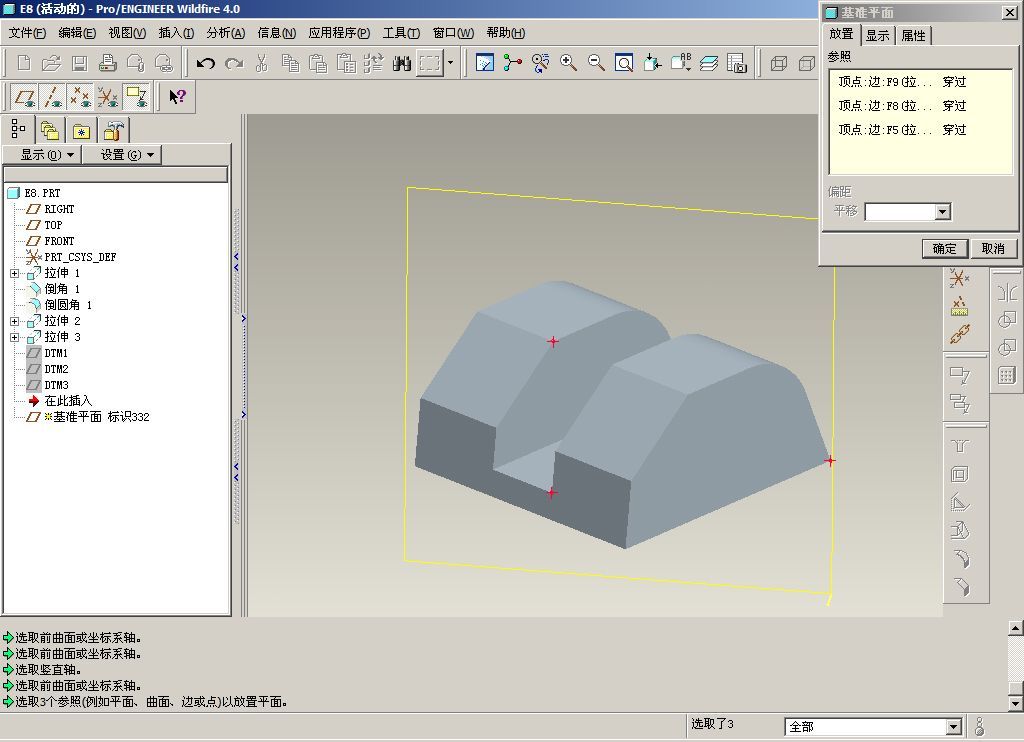1024x742 pixels.
Task: Open the selection box tool dropdown arrow
Action: (x=451, y=63)
